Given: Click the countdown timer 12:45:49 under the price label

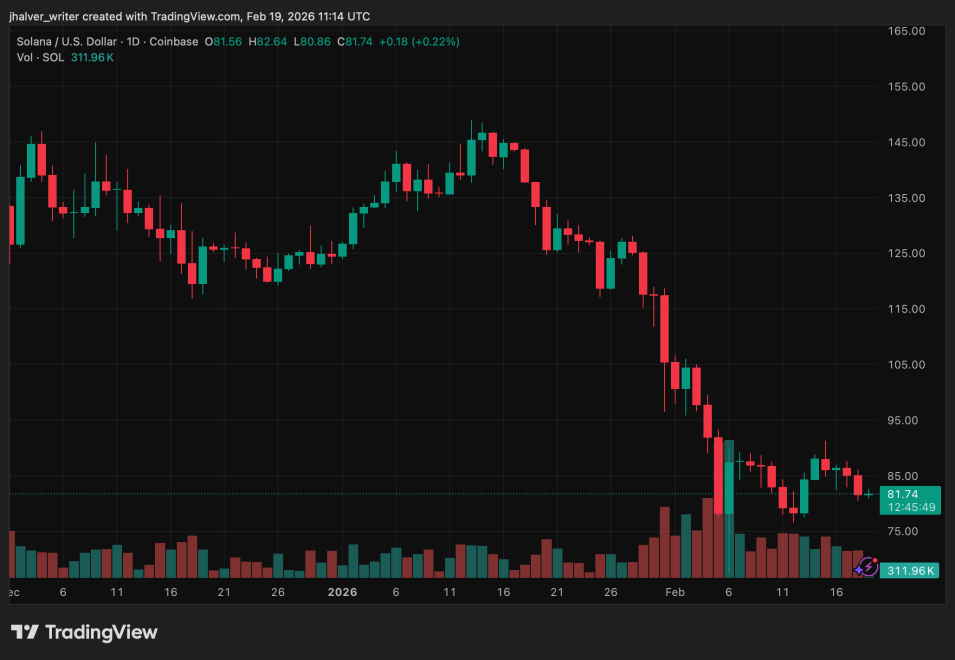Looking at the screenshot, I should (912, 507).
